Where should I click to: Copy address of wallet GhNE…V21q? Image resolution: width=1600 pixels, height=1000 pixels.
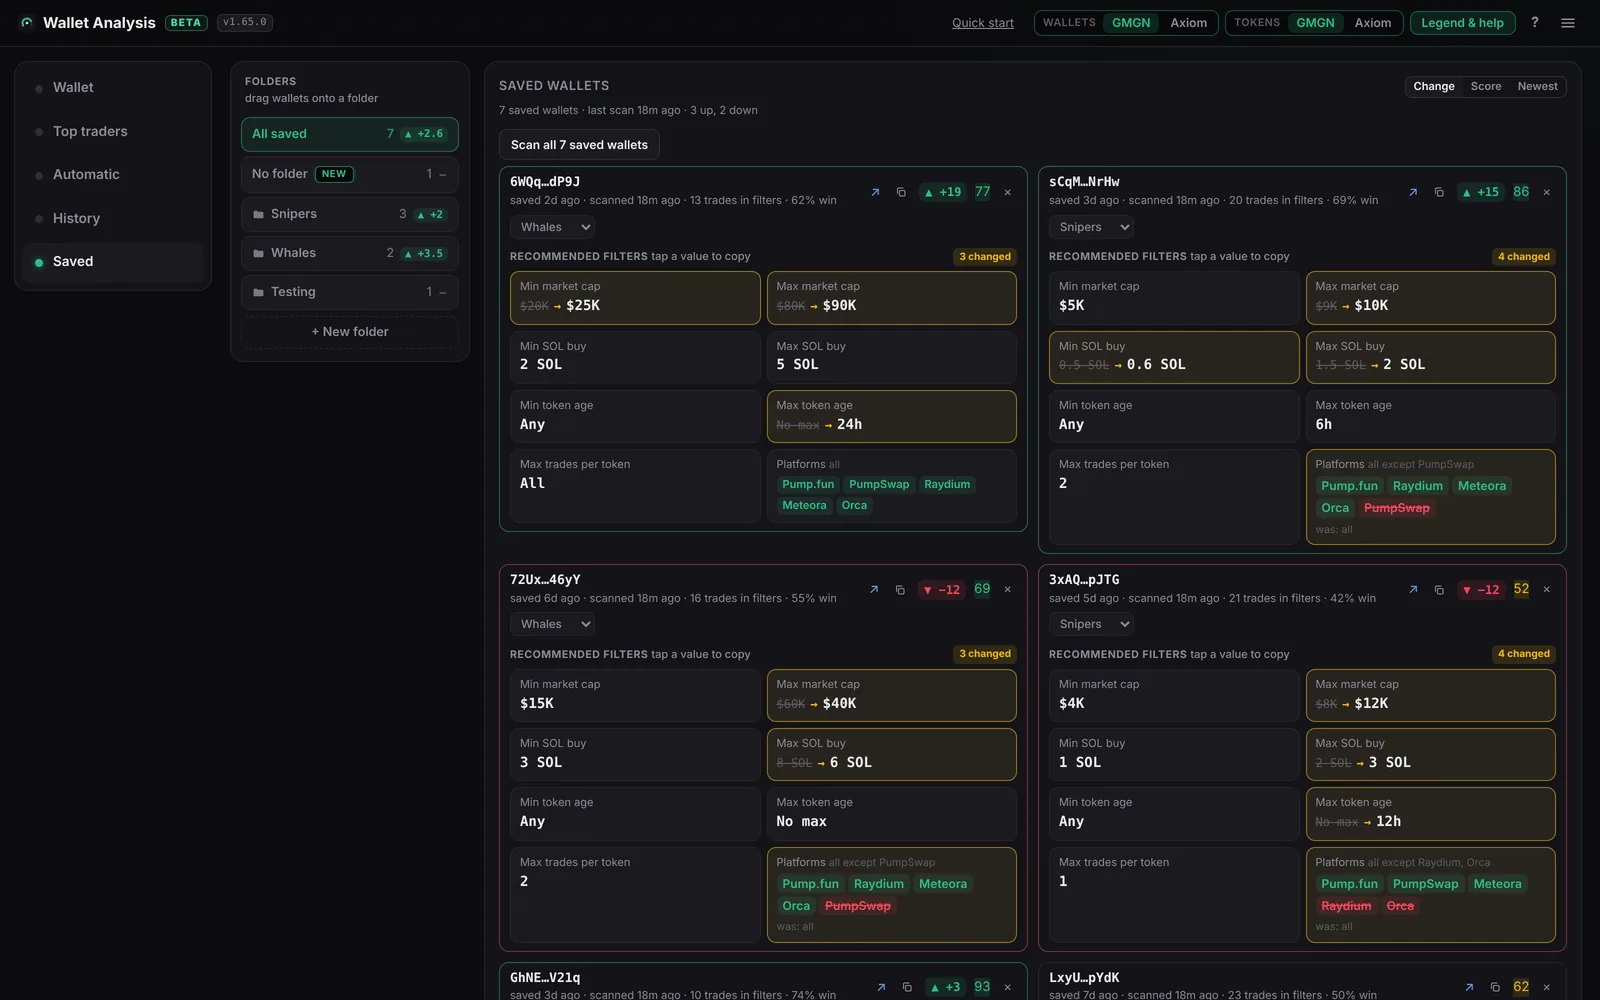coord(907,987)
